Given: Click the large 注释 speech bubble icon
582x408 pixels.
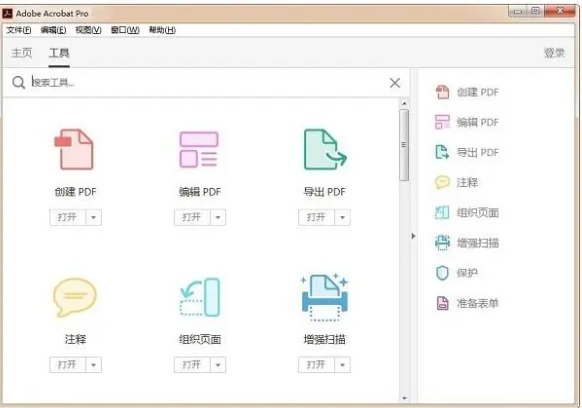Looking at the screenshot, I should coord(75,297).
